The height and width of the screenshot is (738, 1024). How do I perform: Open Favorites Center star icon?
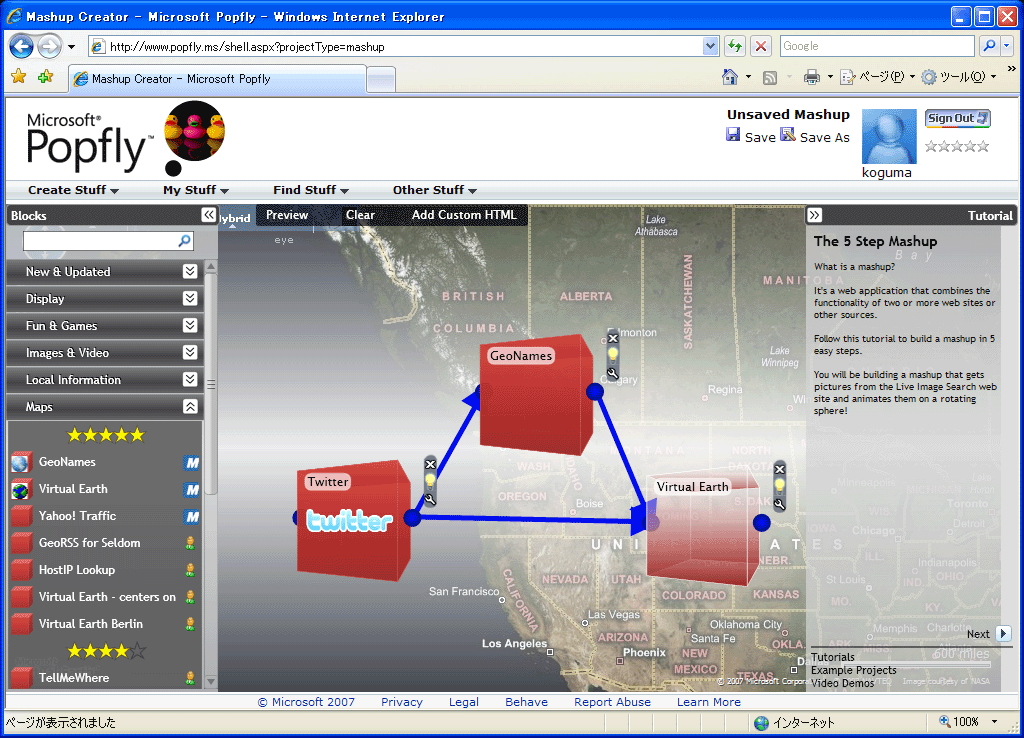(18, 77)
